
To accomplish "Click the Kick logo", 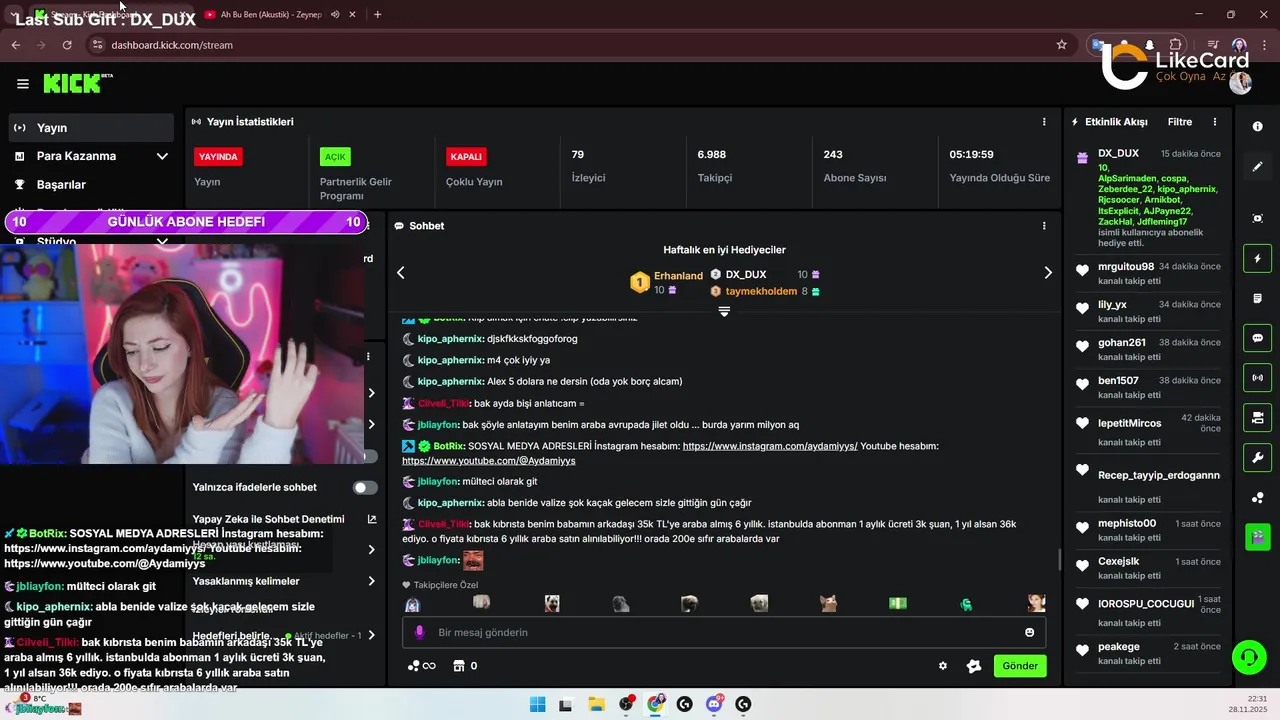I will pos(73,84).
